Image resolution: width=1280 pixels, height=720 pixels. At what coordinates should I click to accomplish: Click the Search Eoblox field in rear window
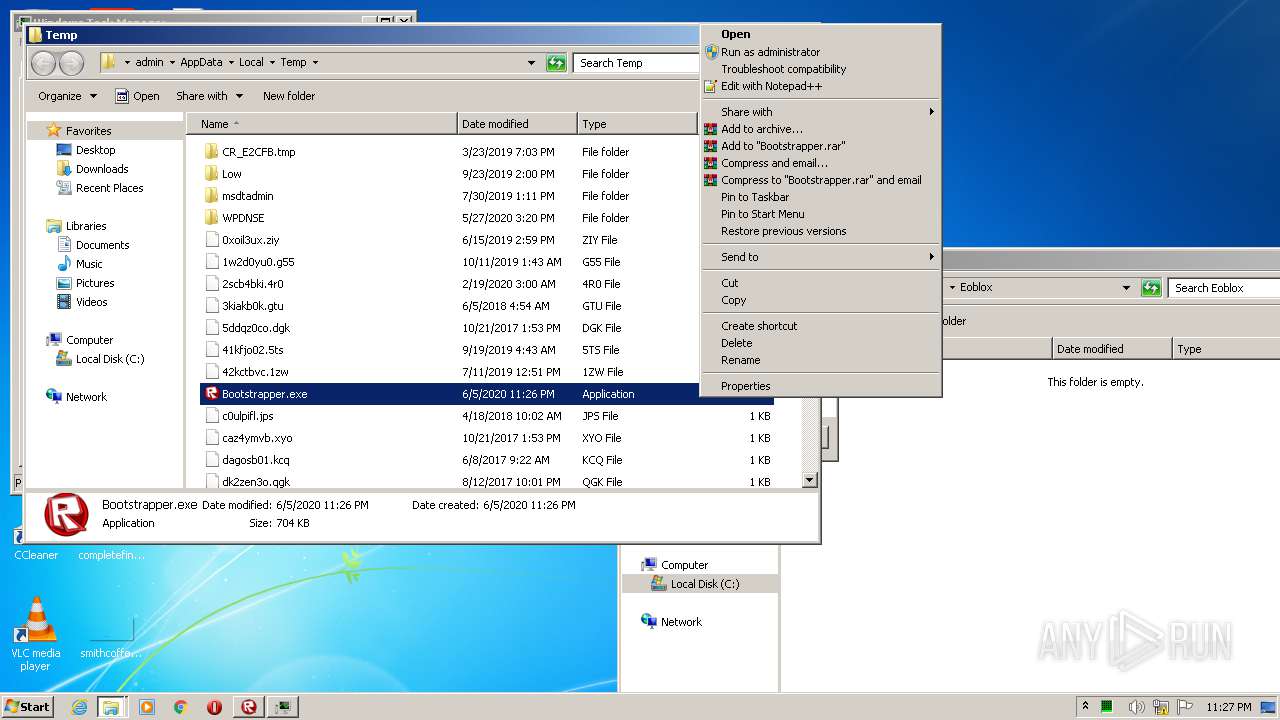1224,288
